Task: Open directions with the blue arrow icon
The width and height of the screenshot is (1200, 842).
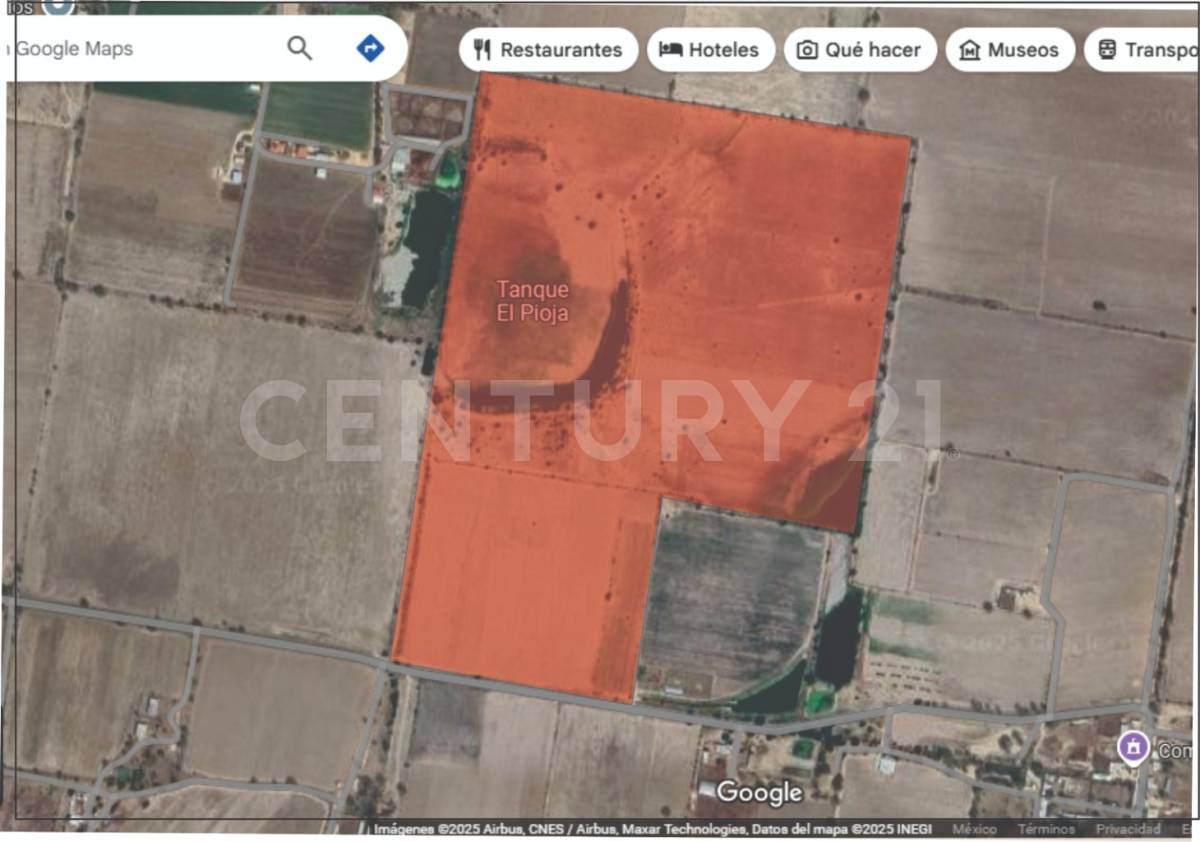Action: click(x=370, y=48)
